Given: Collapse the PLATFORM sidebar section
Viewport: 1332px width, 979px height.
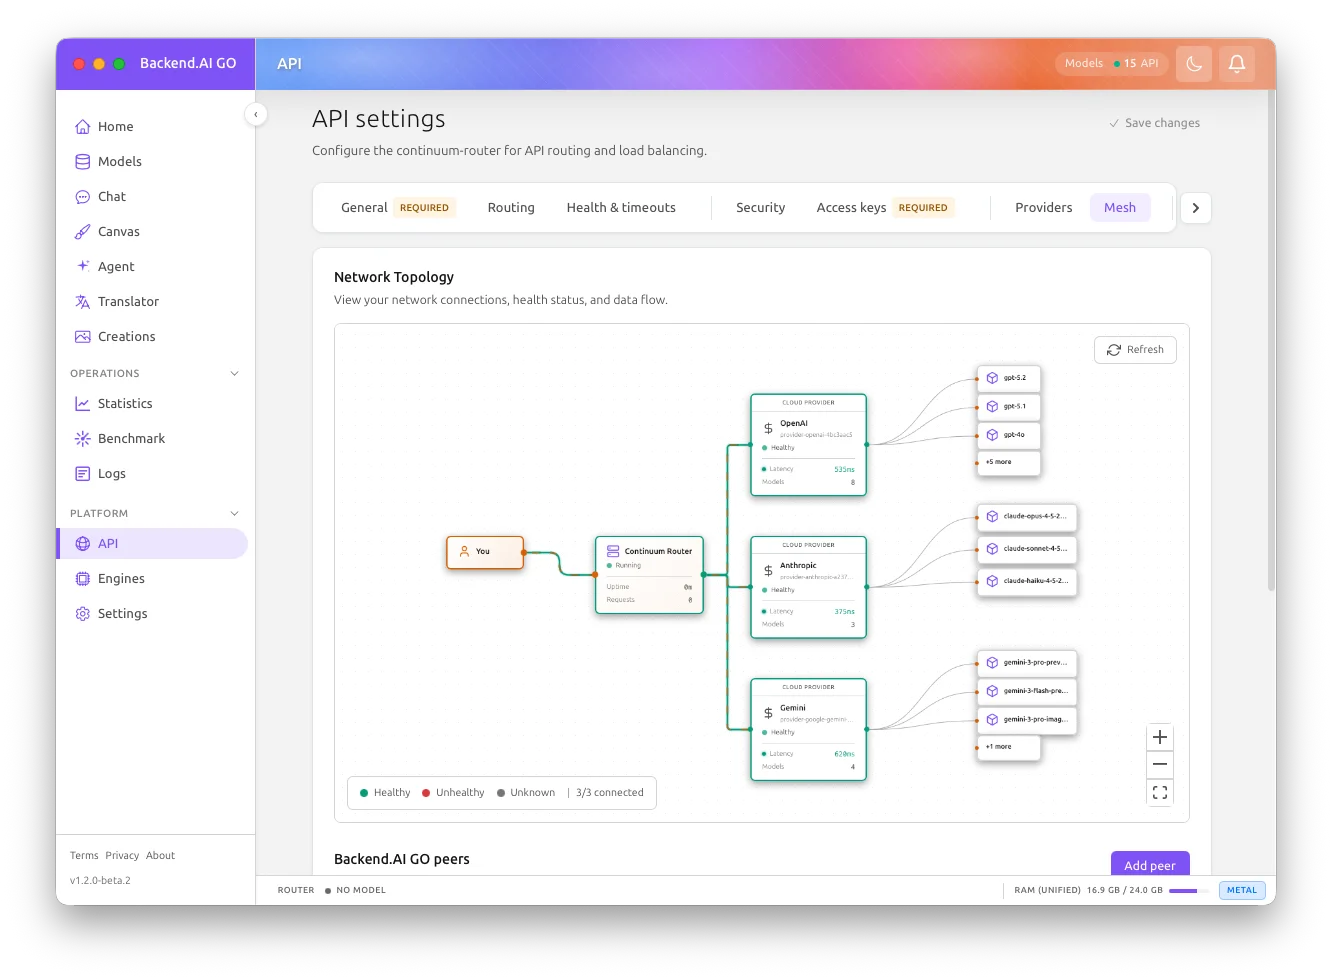Looking at the screenshot, I should click(234, 513).
